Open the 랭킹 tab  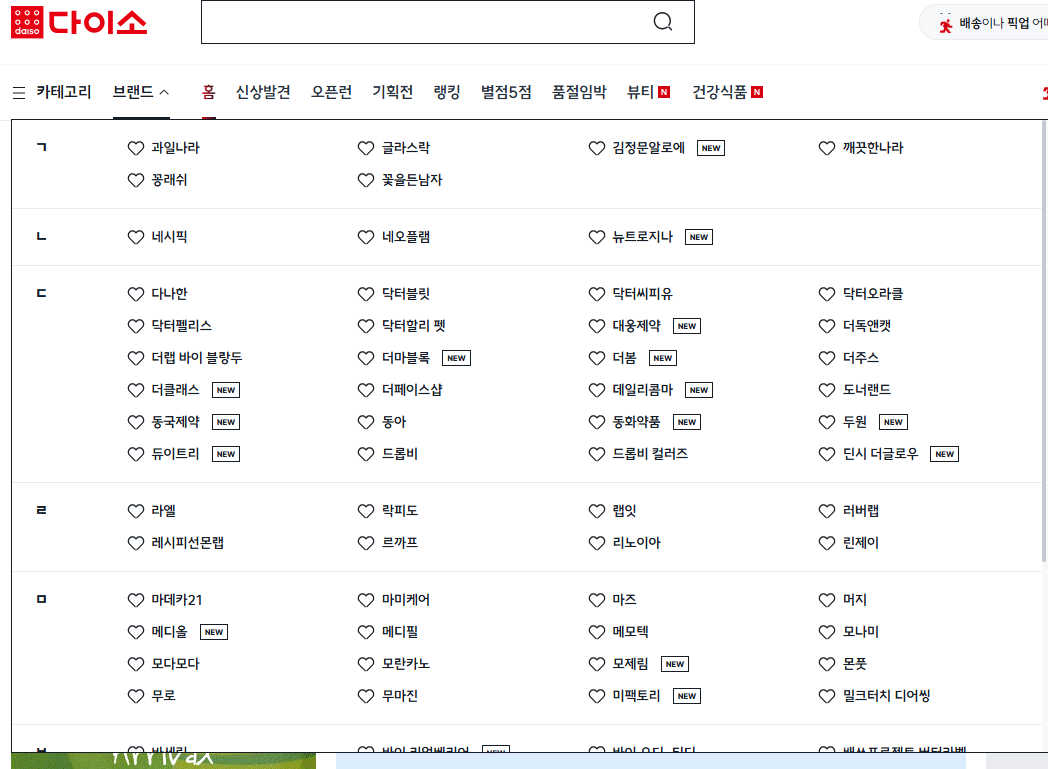[447, 92]
